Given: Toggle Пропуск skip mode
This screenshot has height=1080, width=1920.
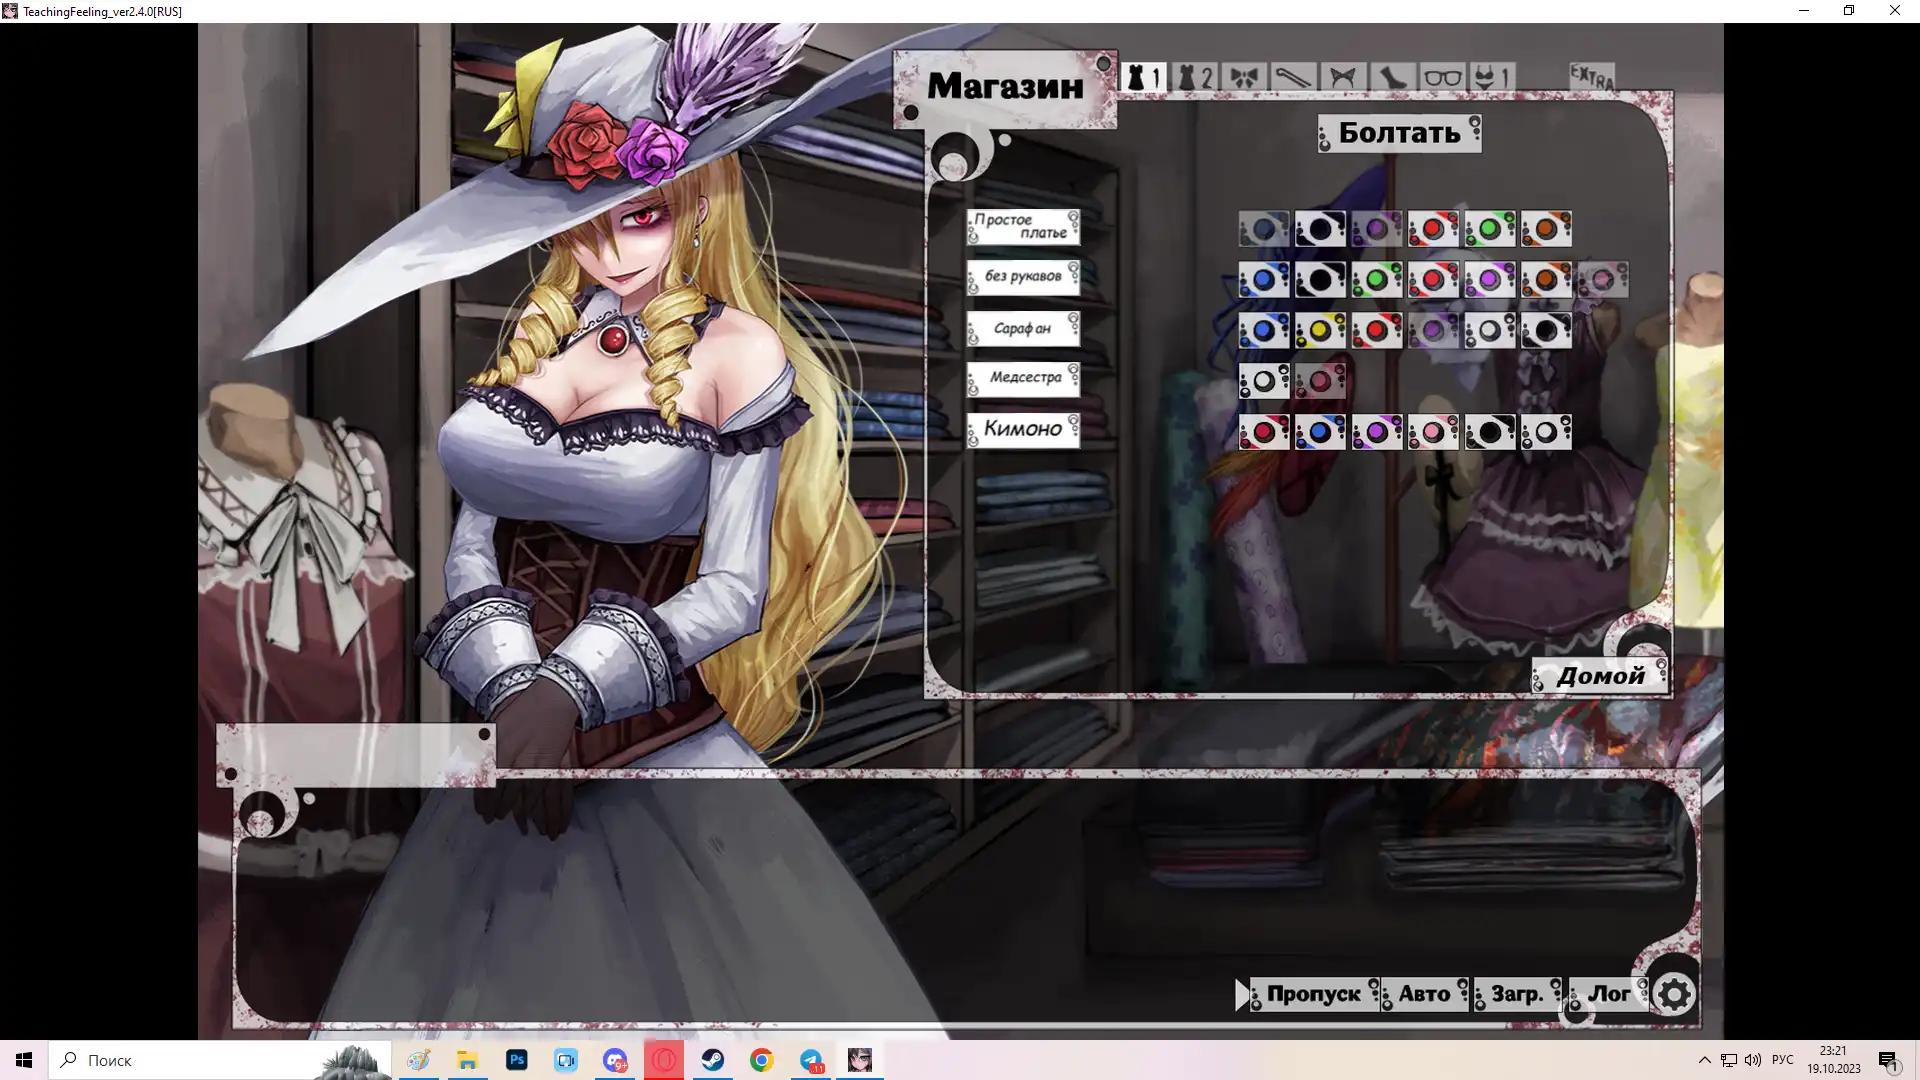Looking at the screenshot, I should (1312, 994).
